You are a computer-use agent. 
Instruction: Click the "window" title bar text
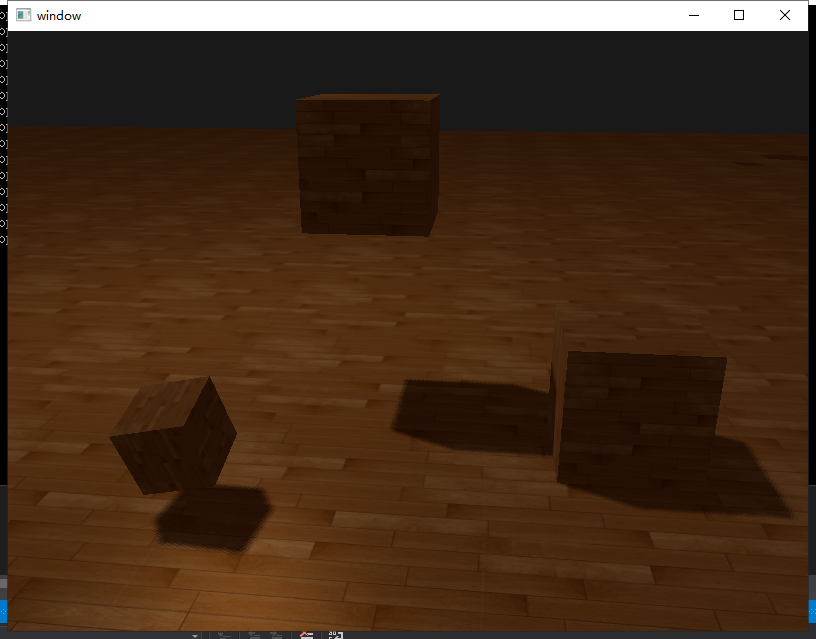click(59, 16)
